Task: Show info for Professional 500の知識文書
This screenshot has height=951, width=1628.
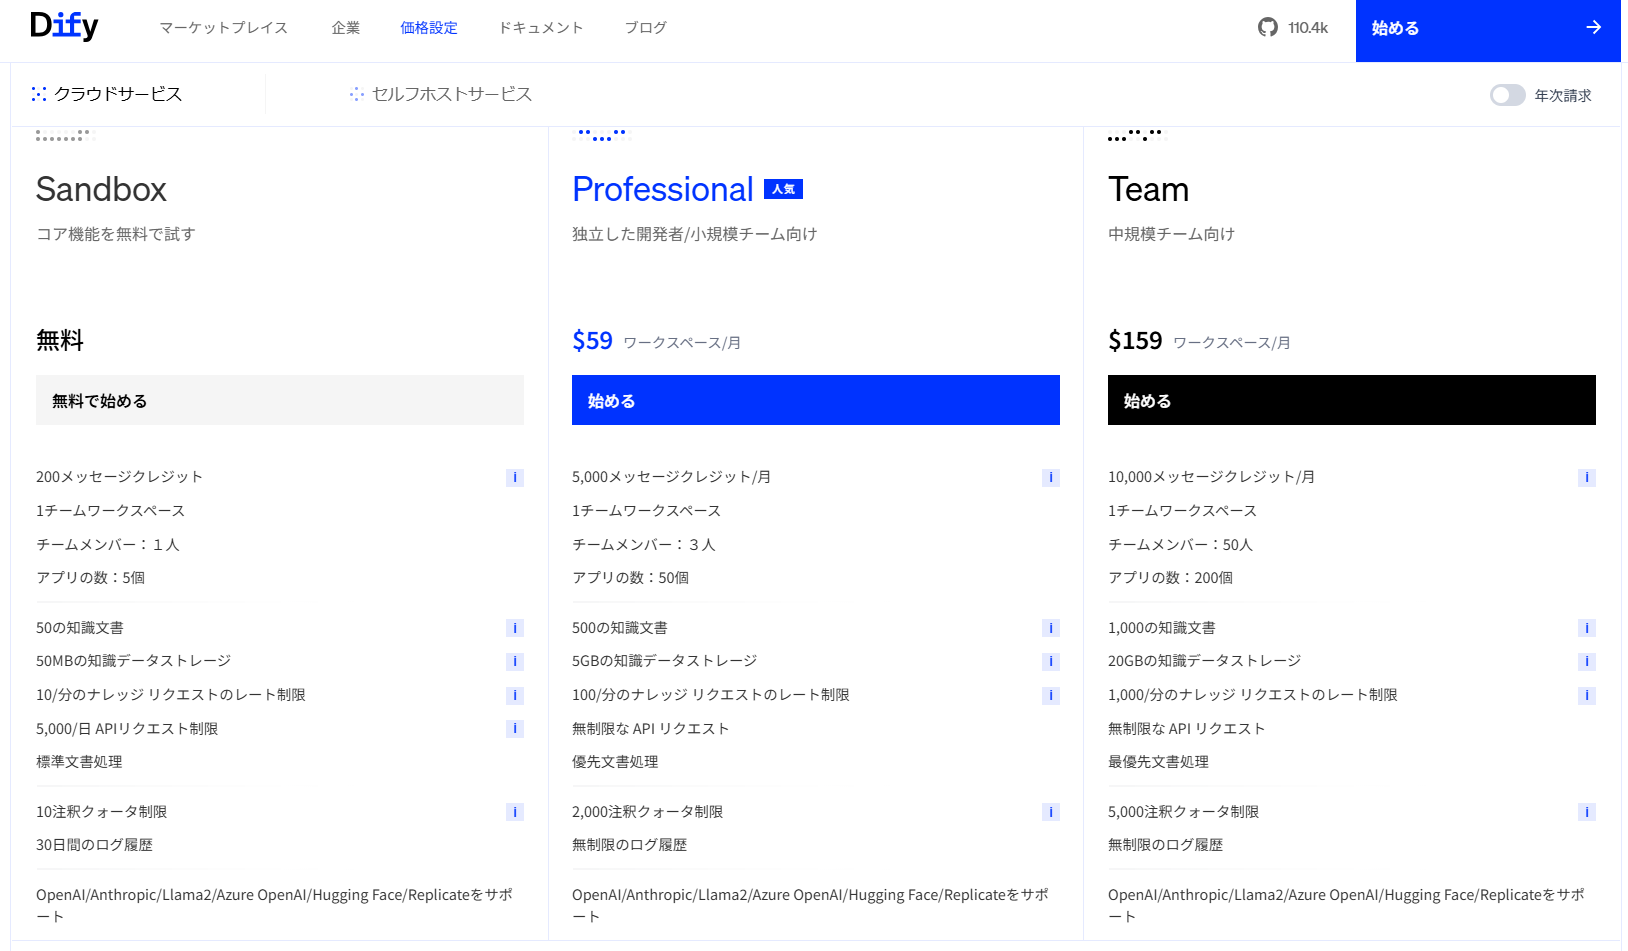Action: click(x=1051, y=628)
